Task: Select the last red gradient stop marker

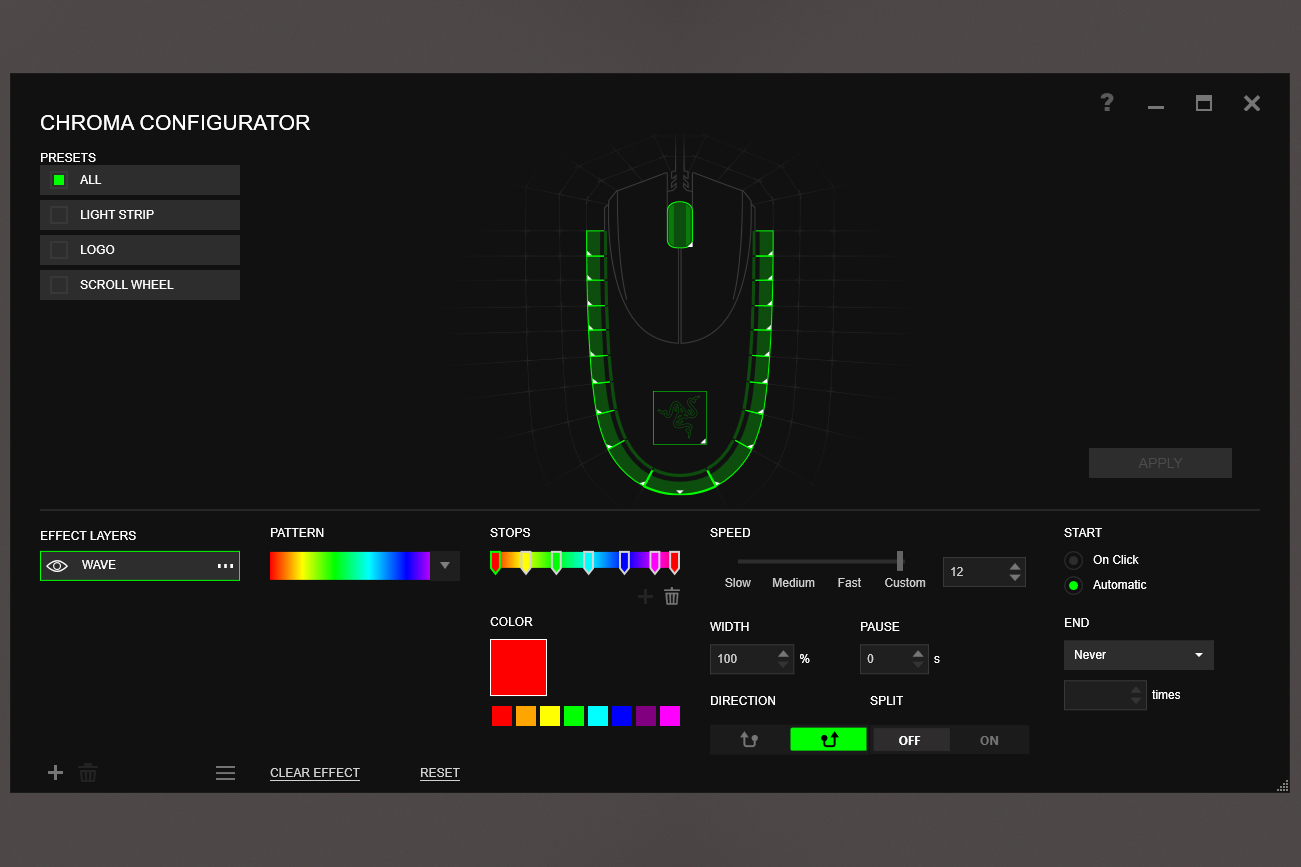Action: click(x=675, y=562)
